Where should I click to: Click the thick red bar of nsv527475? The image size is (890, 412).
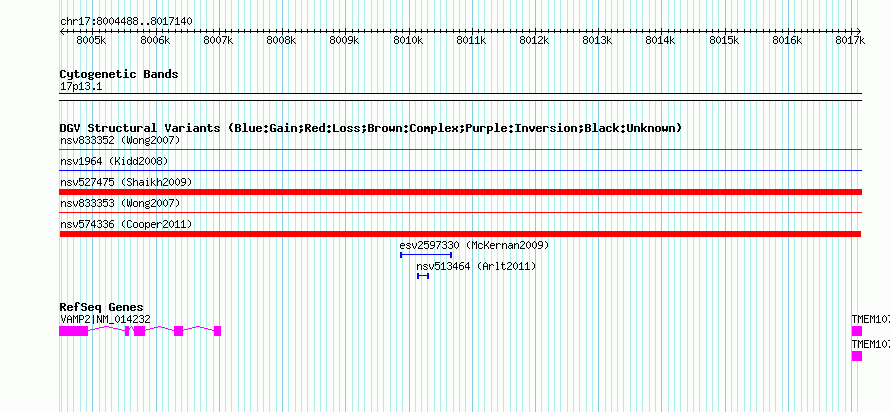pyautogui.click(x=461, y=192)
